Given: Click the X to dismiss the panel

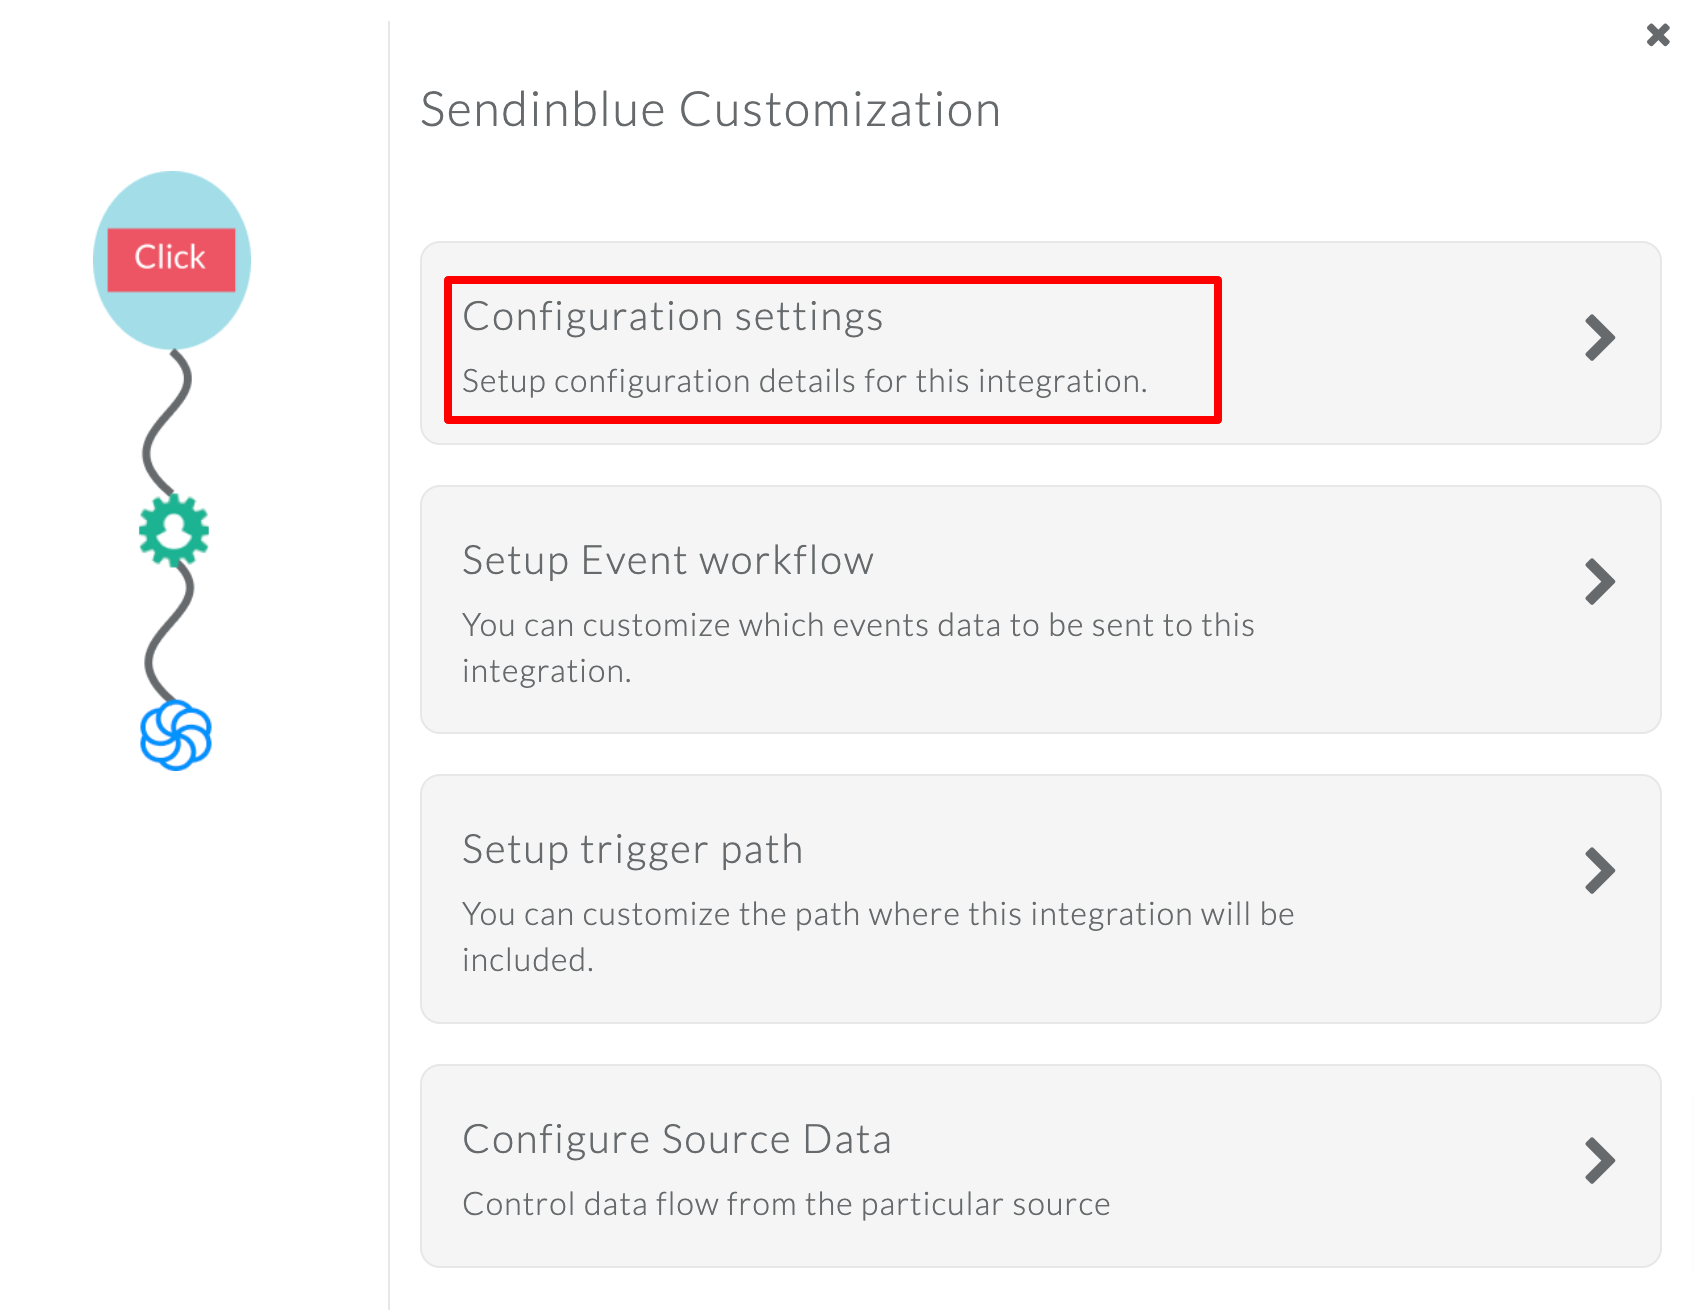Looking at the screenshot, I should pyautogui.click(x=1657, y=34).
